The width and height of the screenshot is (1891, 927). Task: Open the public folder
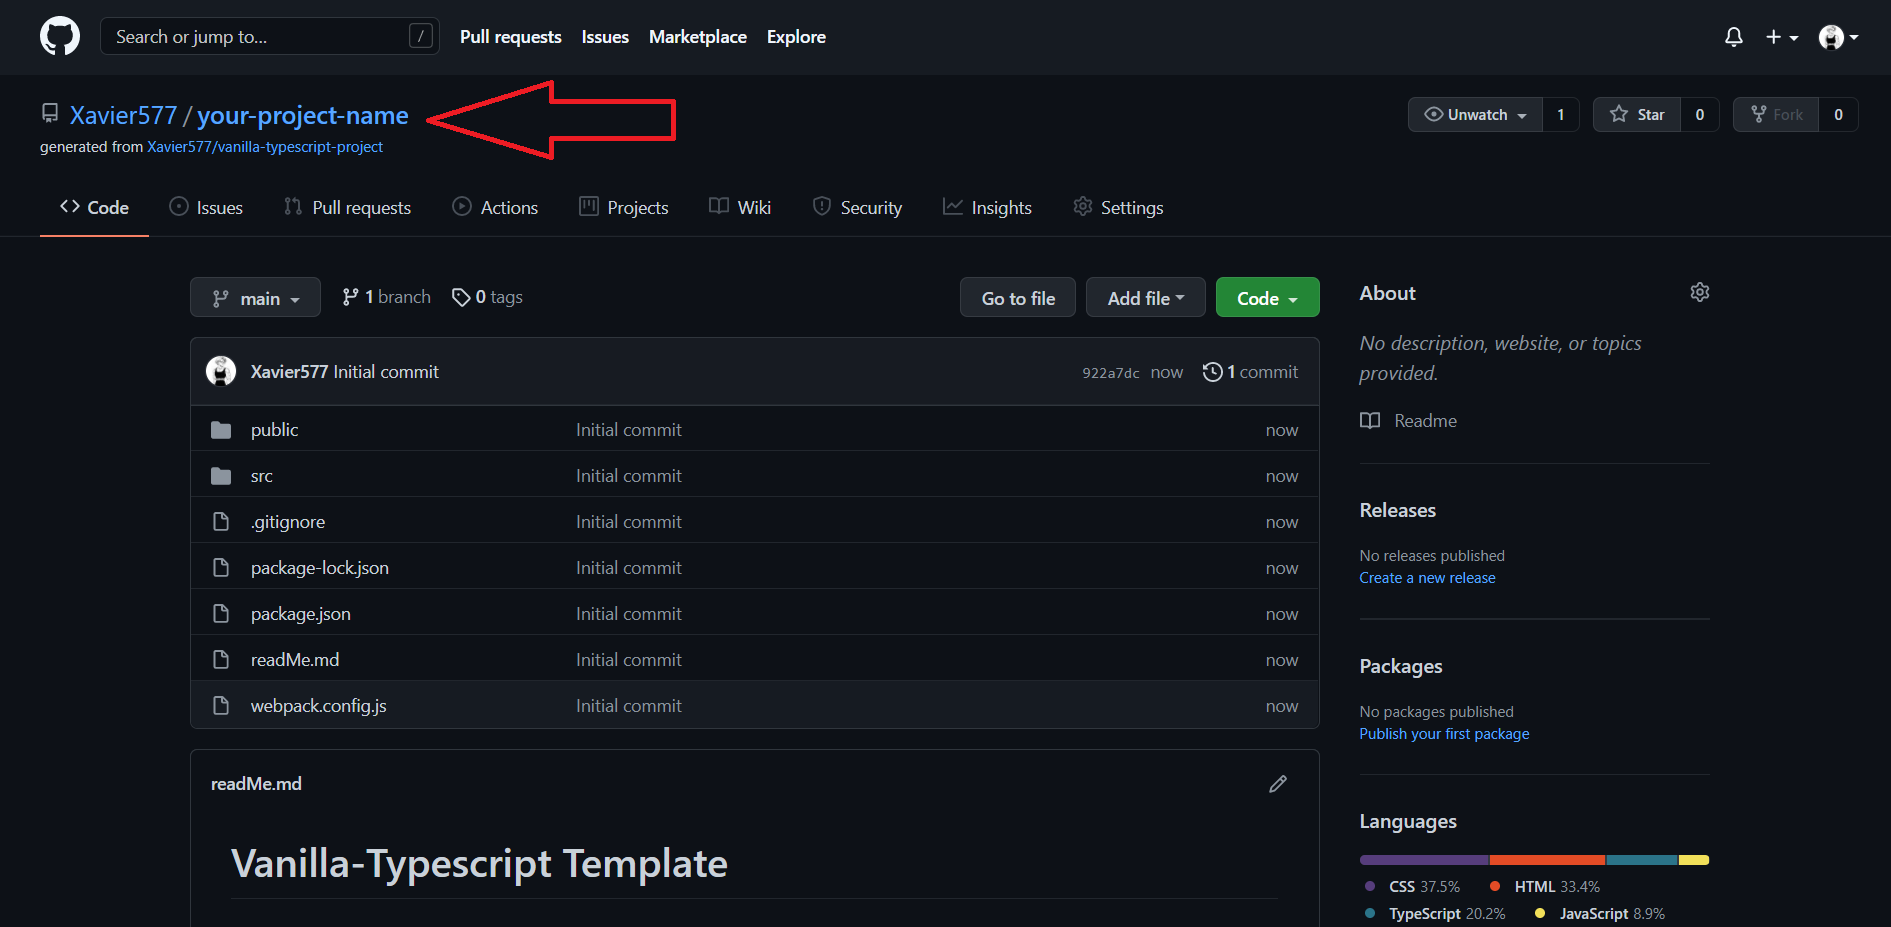(x=274, y=430)
